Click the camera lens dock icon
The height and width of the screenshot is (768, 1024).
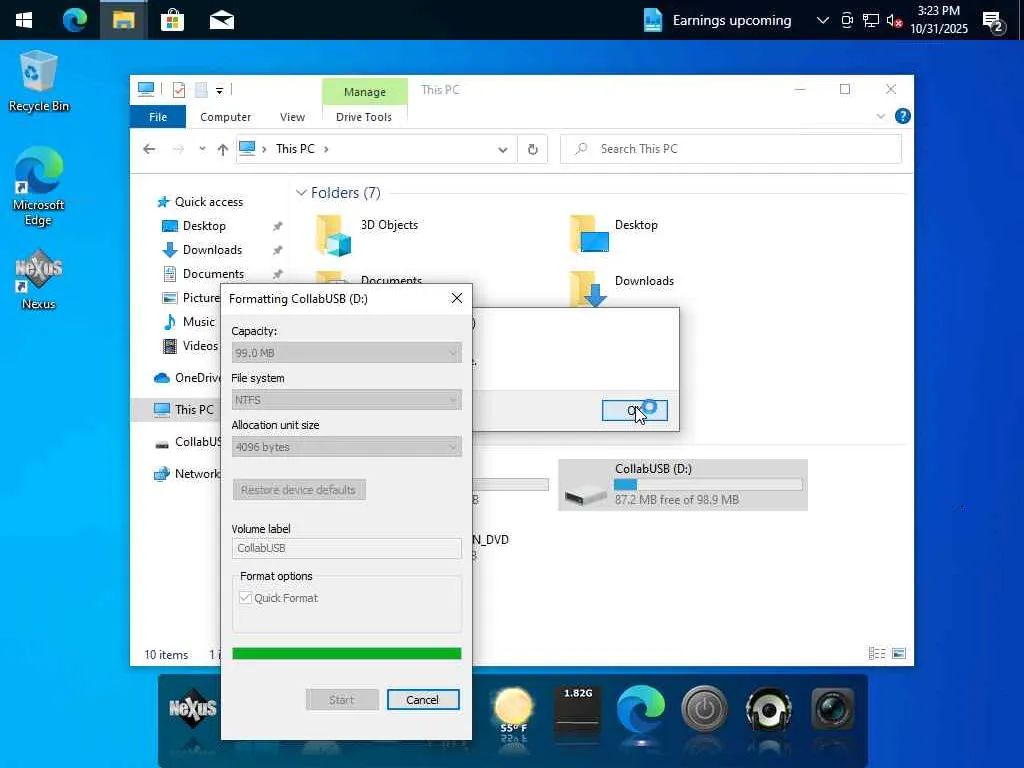coord(833,708)
